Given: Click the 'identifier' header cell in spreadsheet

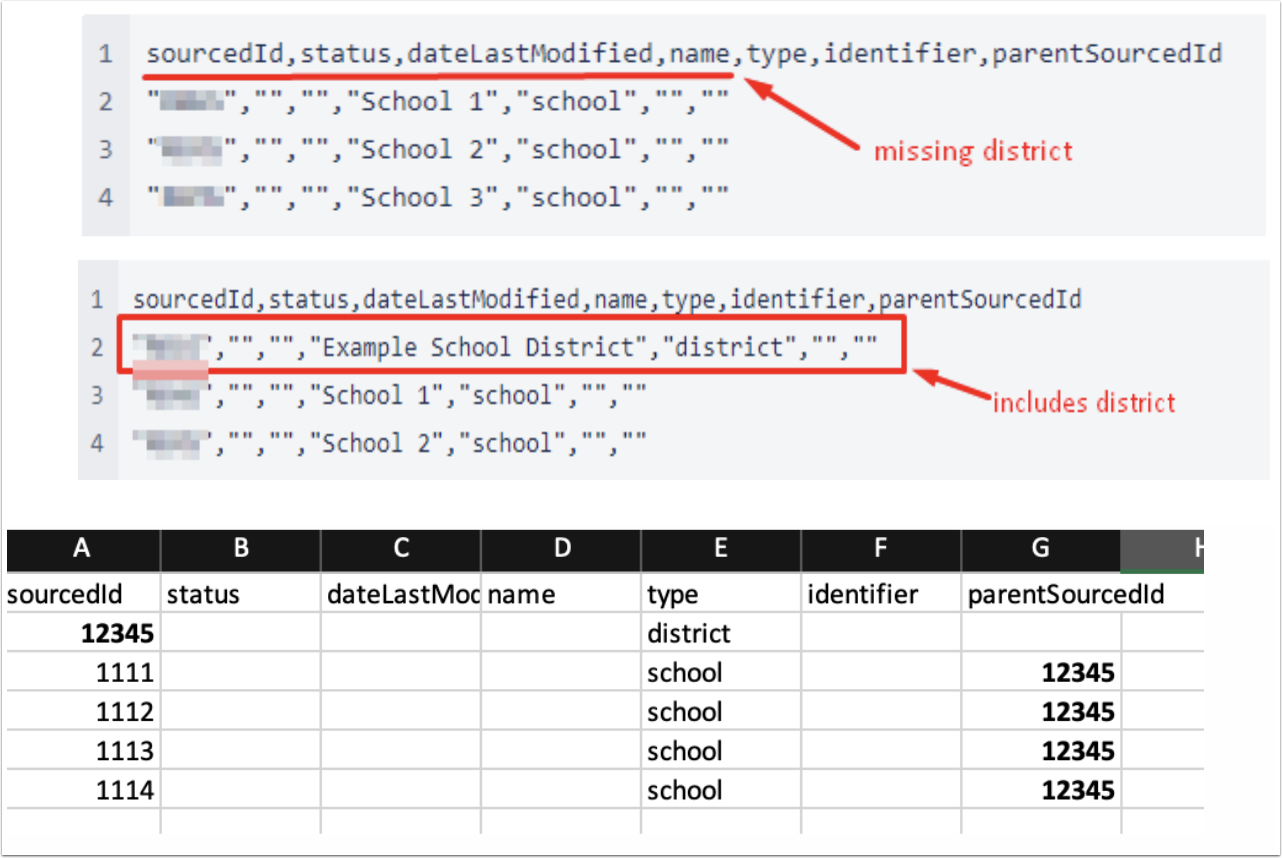Looking at the screenshot, I should pos(881,594).
